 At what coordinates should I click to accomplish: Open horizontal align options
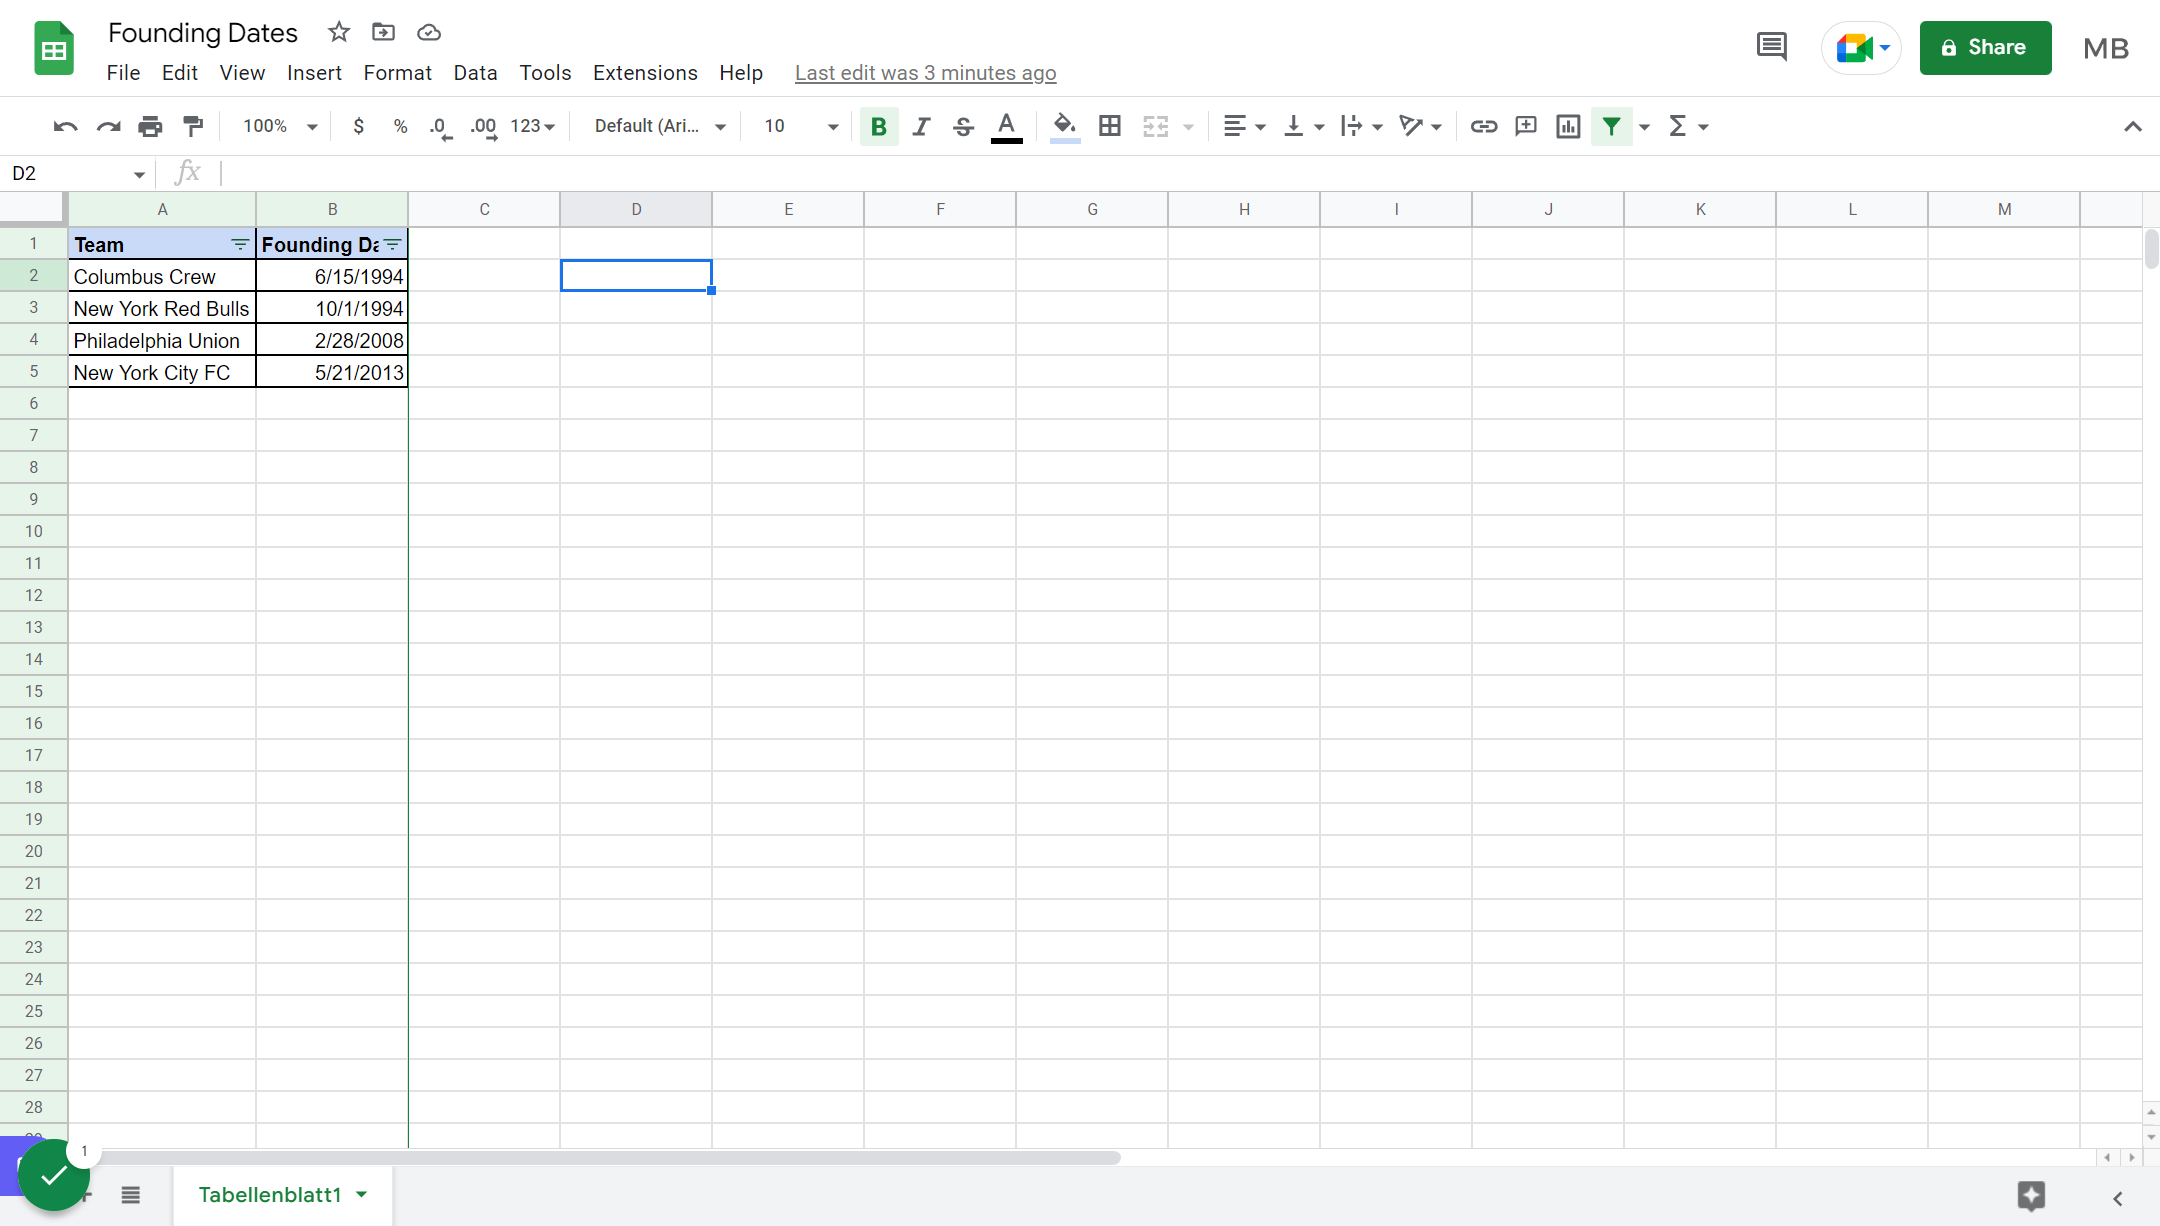[x=1244, y=126]
